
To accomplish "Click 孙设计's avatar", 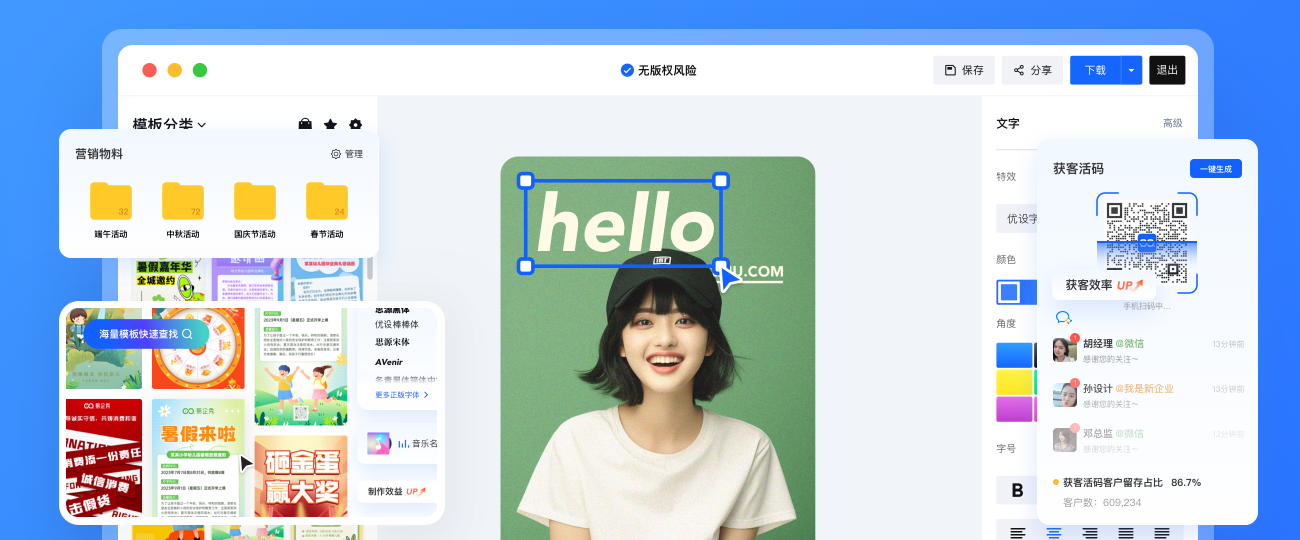I will (x=1065, y=395).
